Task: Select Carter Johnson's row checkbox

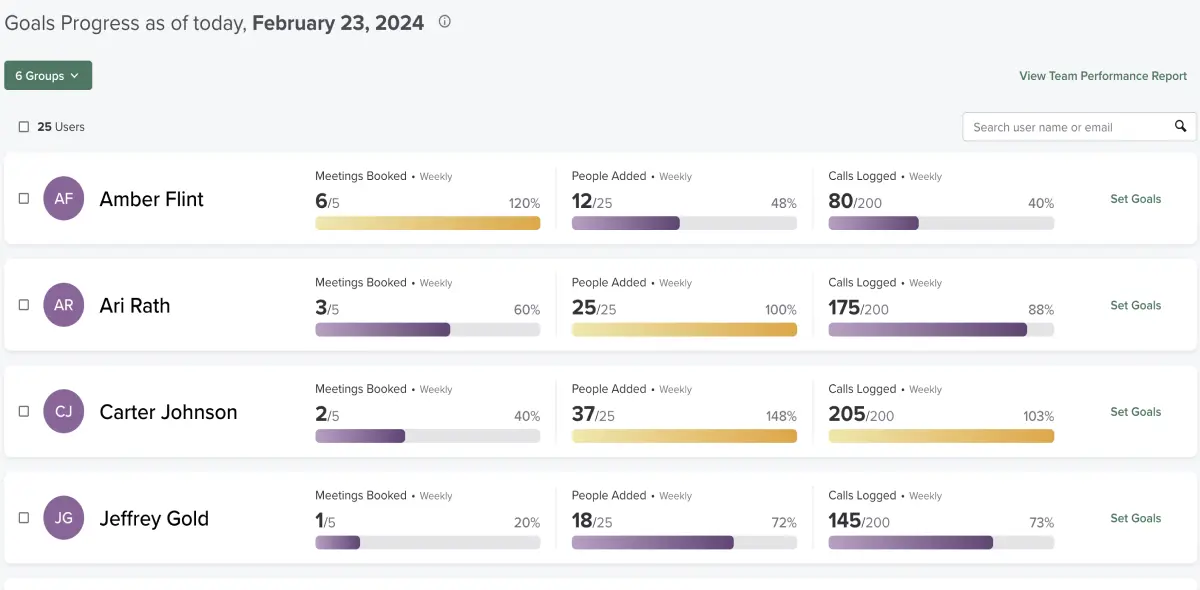Action: pos(24,411)
